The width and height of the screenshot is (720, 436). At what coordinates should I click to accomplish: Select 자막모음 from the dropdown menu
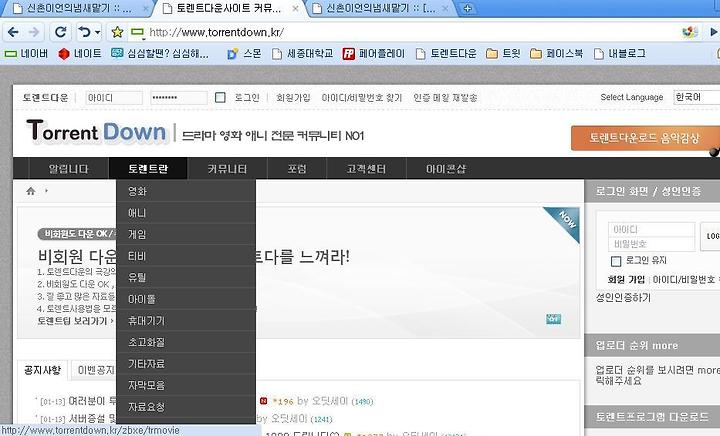186,385
